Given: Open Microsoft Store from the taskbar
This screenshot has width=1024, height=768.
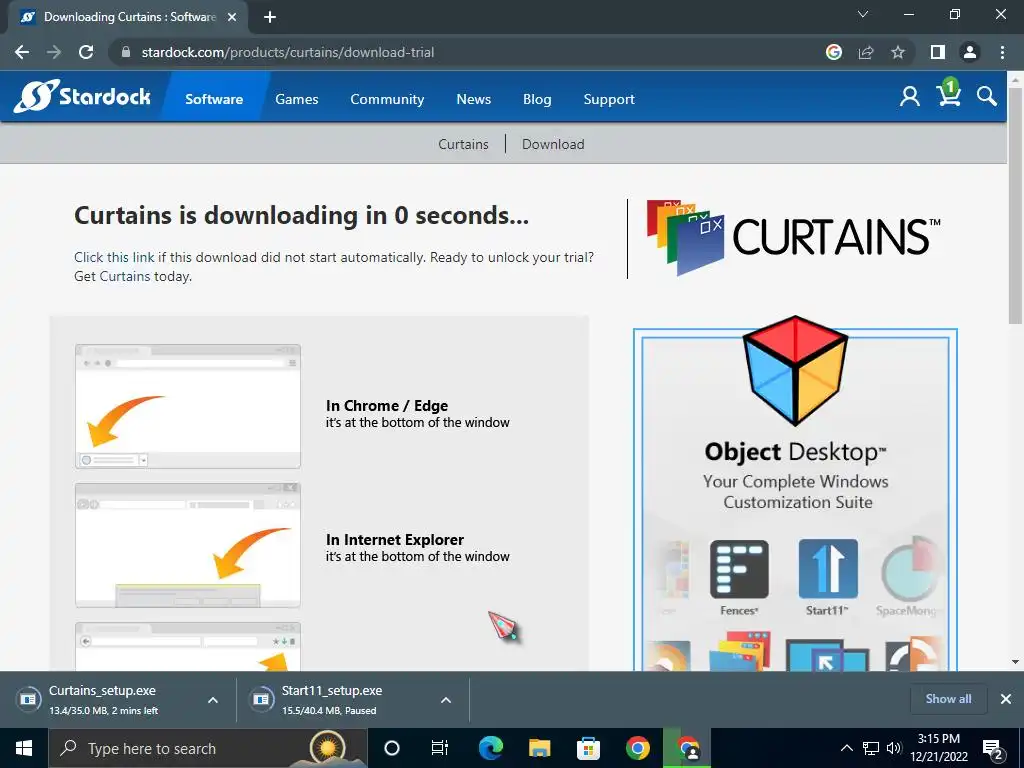Looking at the screenshot, I should coord(588,748).
